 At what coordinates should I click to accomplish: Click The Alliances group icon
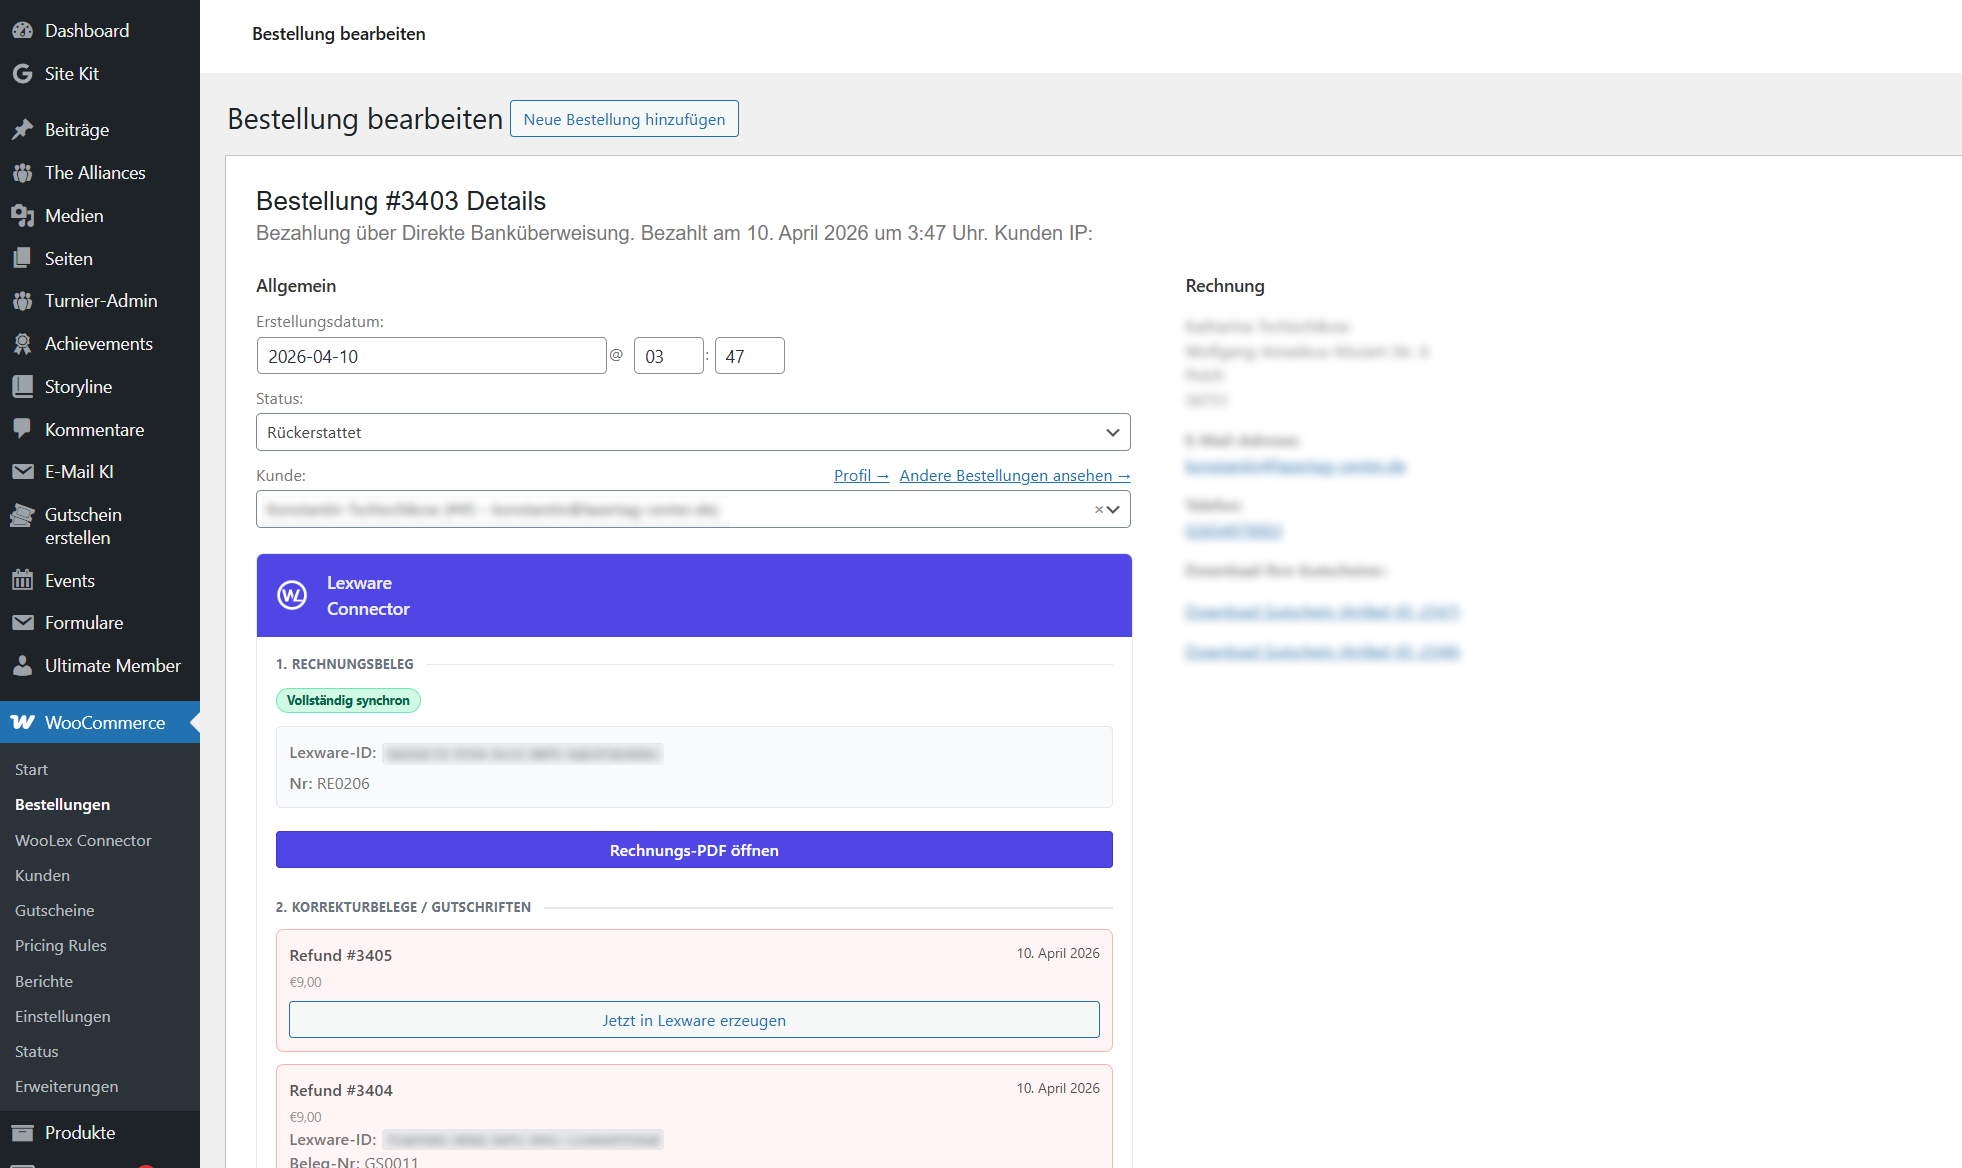click(x=22, y=173)
